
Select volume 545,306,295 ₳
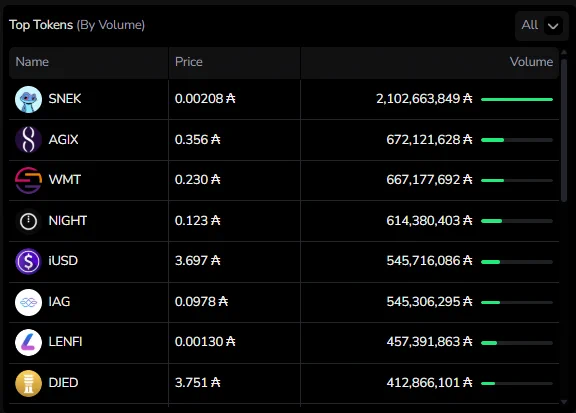[429, 302]
